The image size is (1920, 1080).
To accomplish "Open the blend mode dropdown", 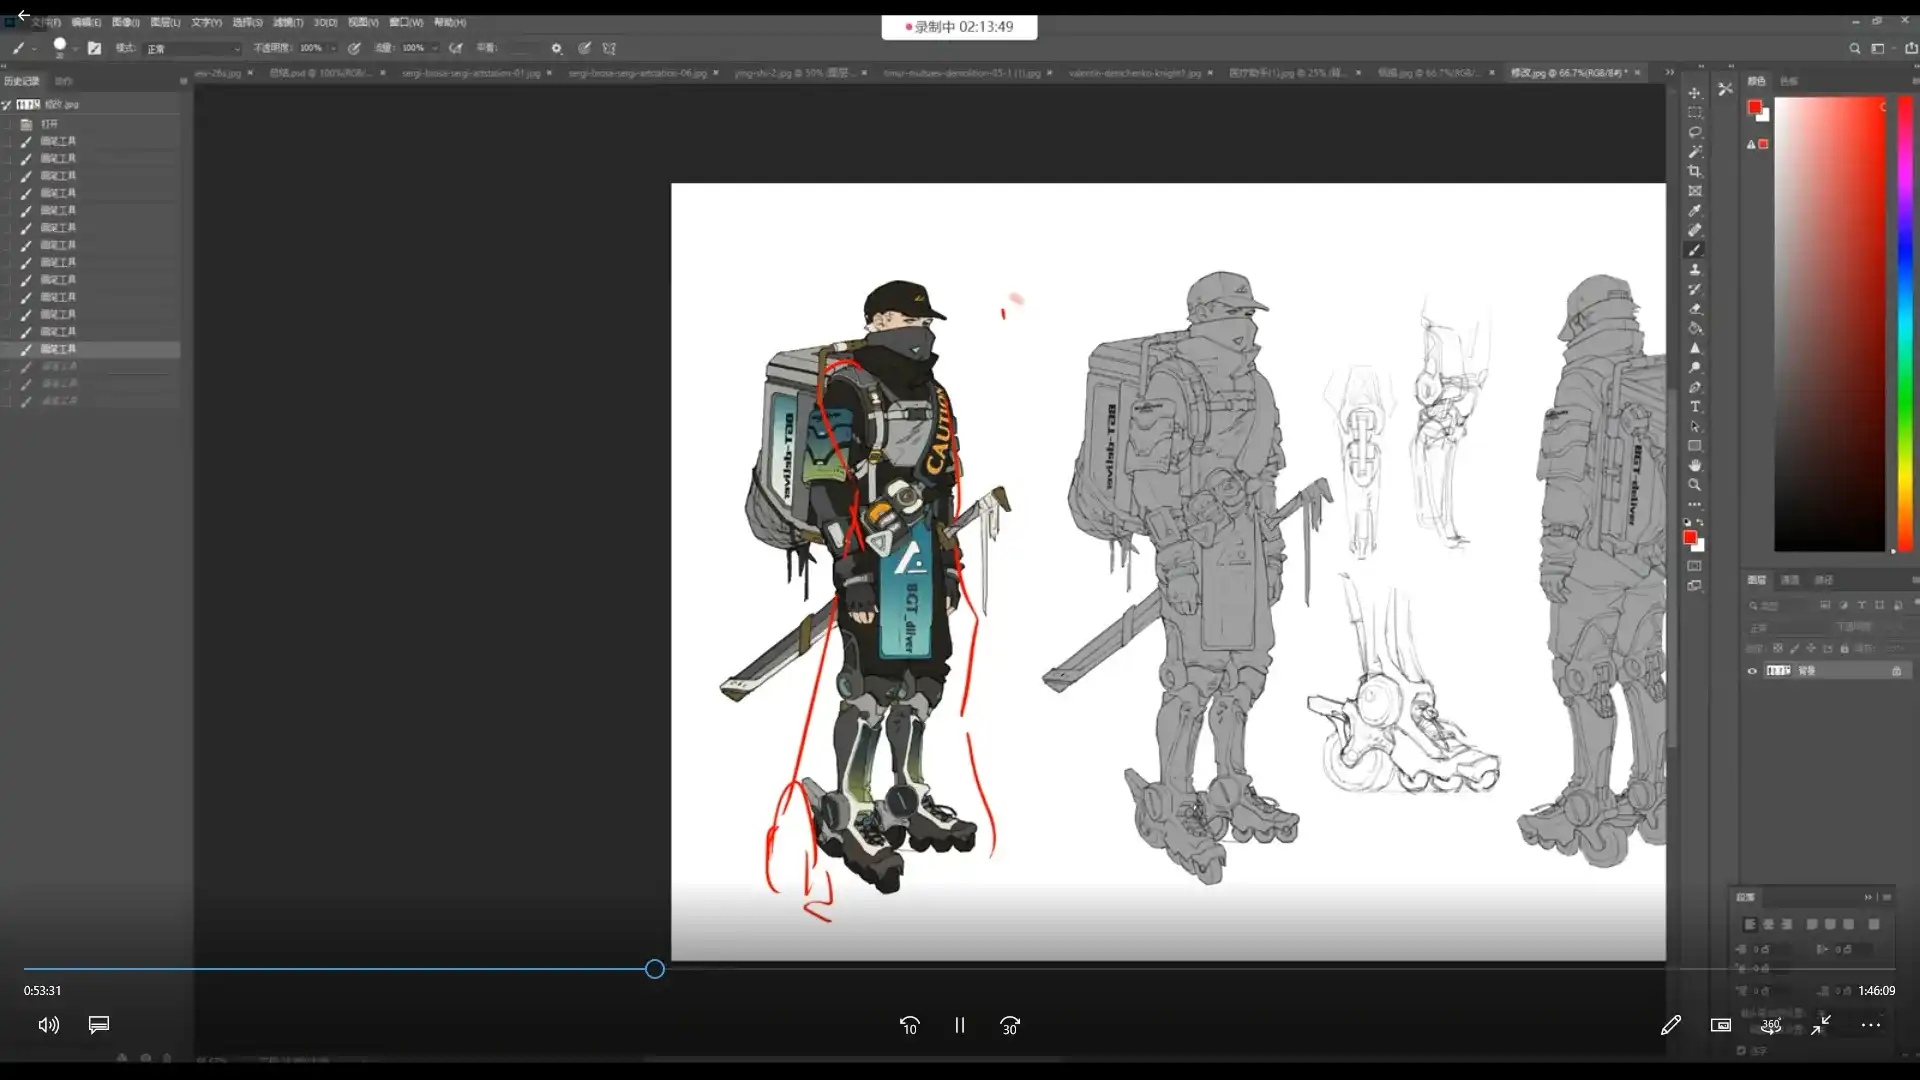I will pyautogui.click(x=194, y=48).
